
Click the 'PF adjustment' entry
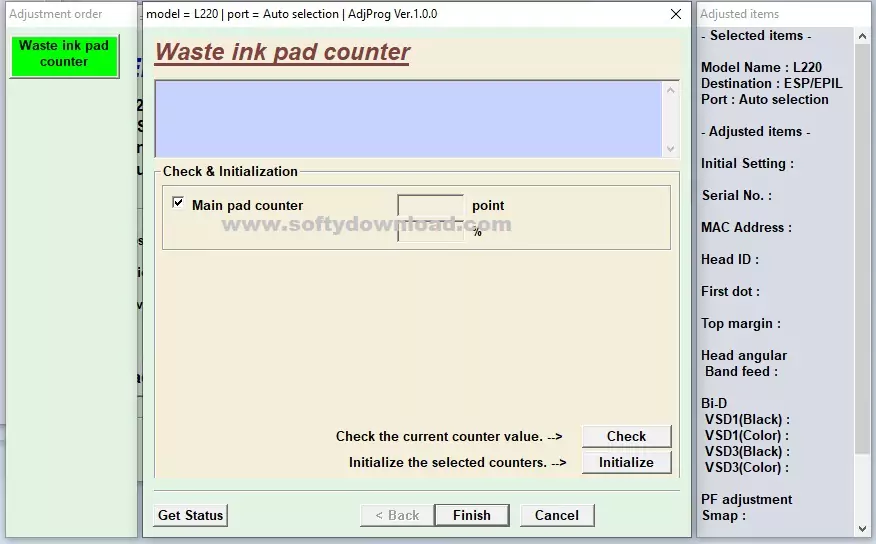click(x=746, y=499)
